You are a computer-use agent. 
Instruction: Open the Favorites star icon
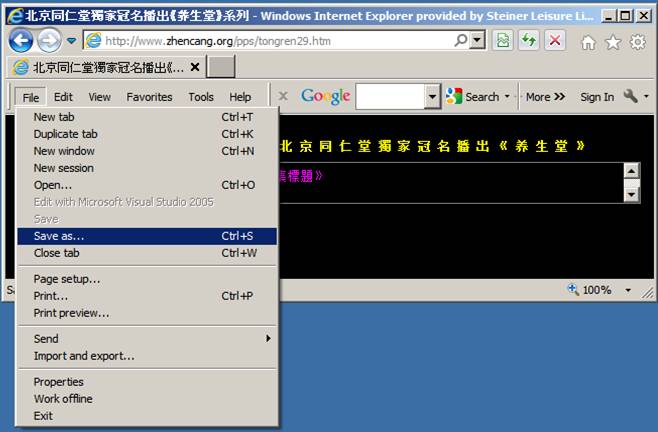click(x=612, y=42)
